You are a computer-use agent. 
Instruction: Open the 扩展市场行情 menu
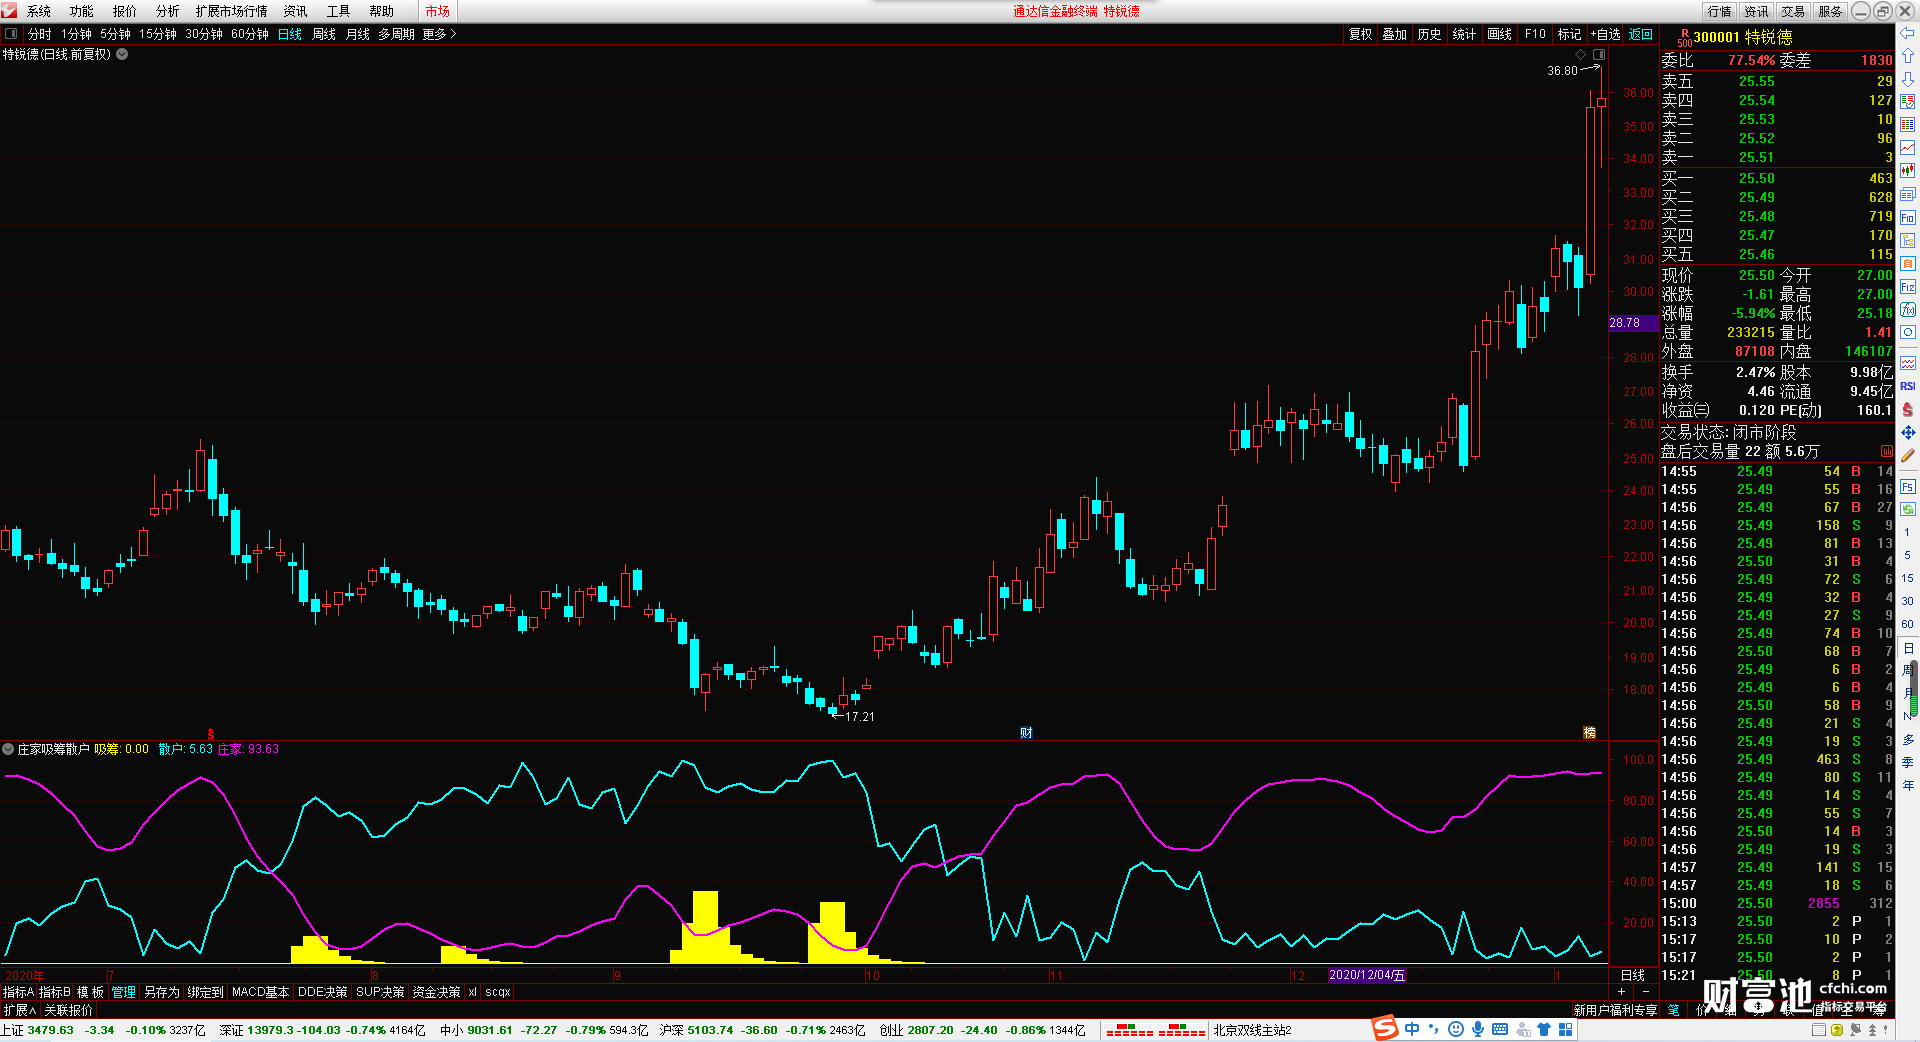[x=232, y=11]
